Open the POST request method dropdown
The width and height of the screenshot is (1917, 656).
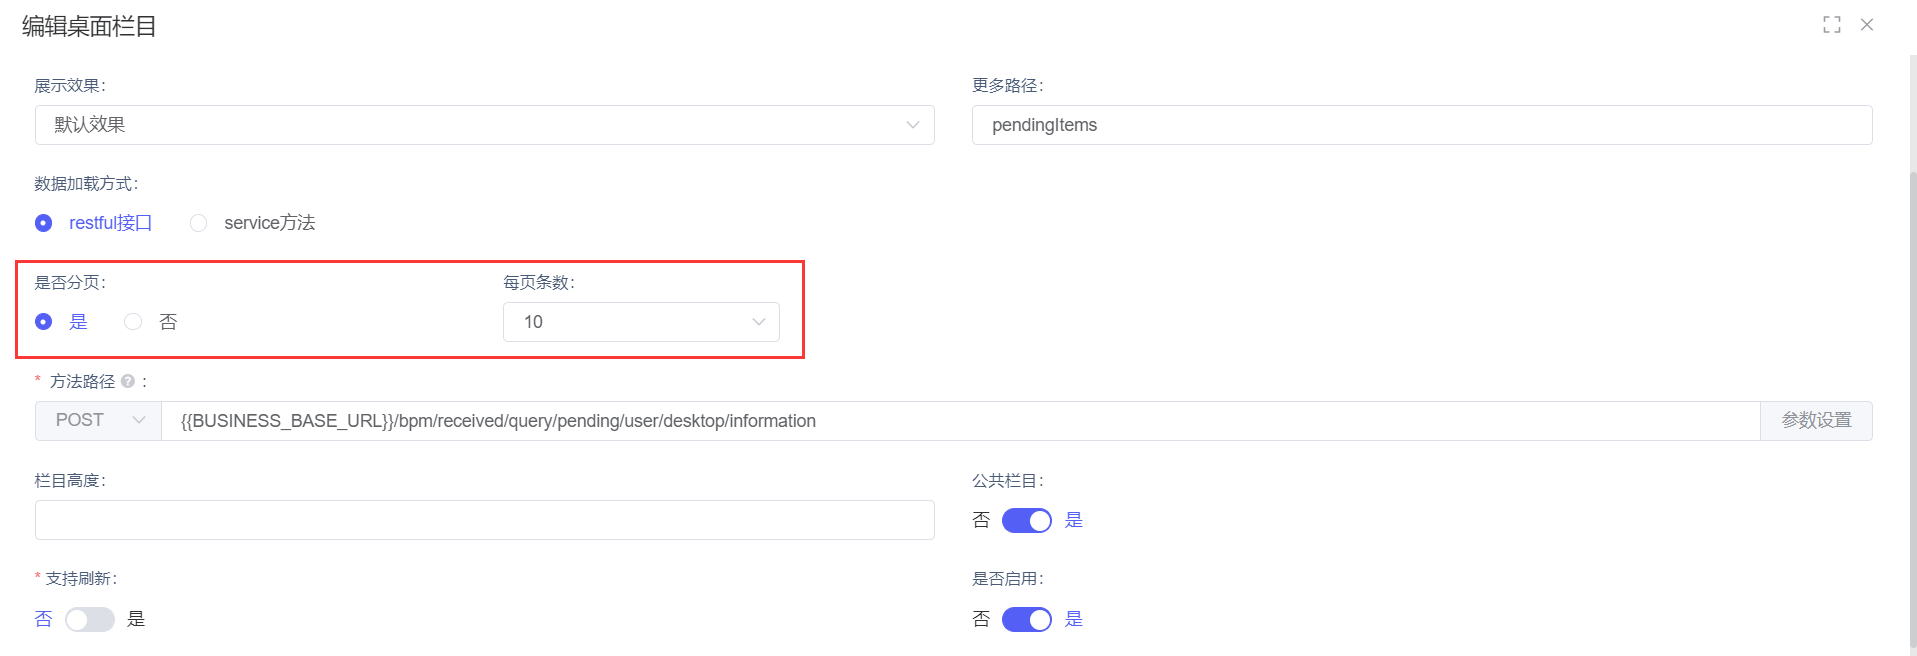[98, 421]
